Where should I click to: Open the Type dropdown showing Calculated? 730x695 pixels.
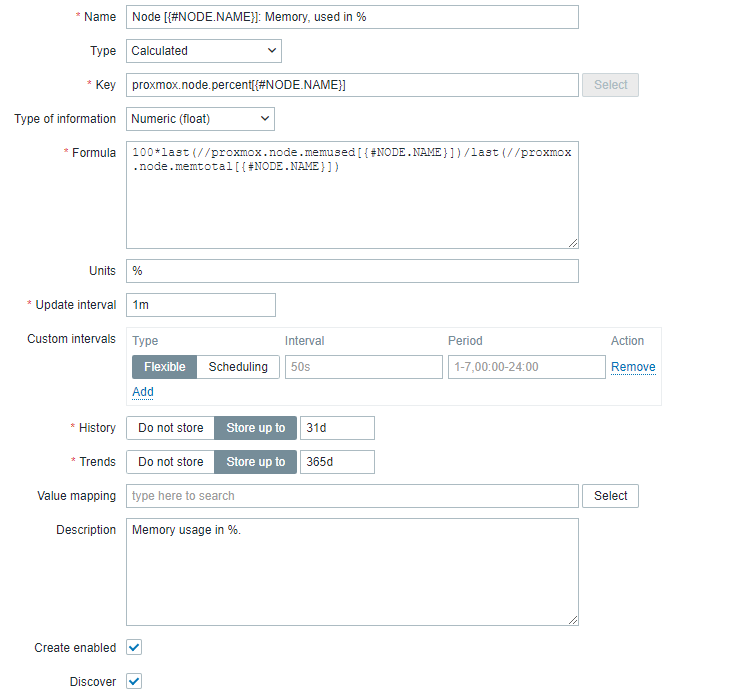tap(204, 51)
